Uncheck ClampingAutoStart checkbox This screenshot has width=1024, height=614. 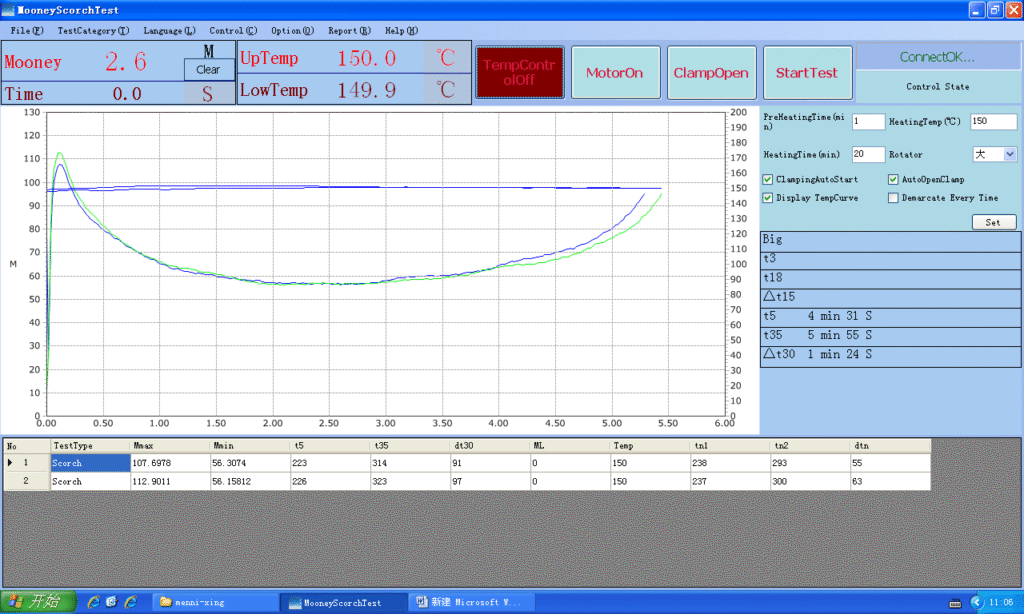(x=767, y=180)
